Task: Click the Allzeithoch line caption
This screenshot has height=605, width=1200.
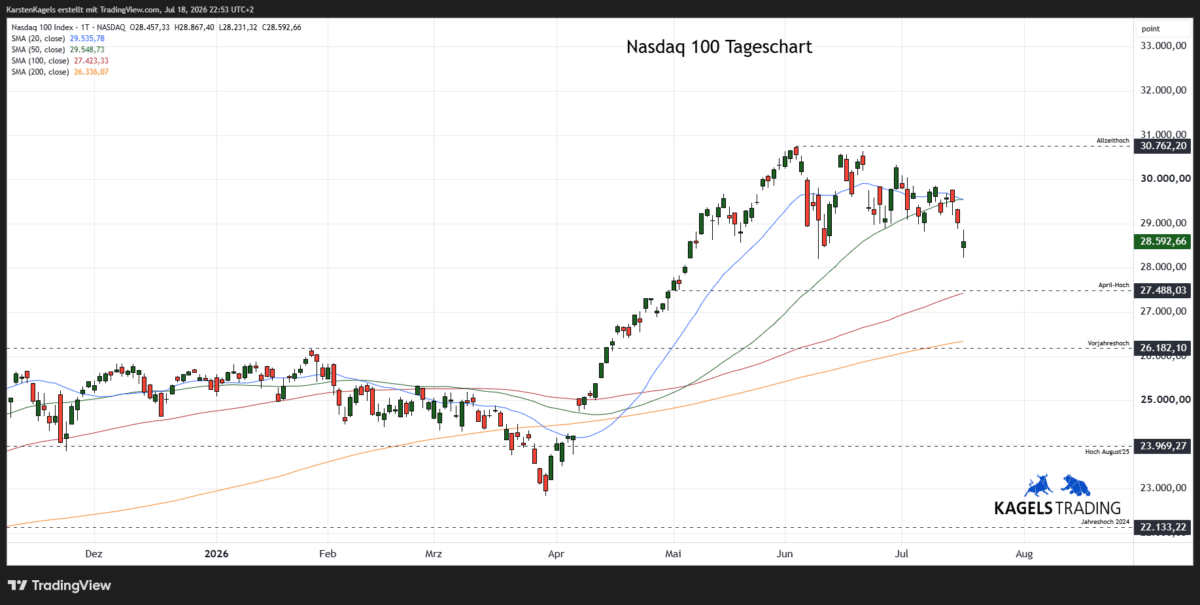Action: [1112, 141]
